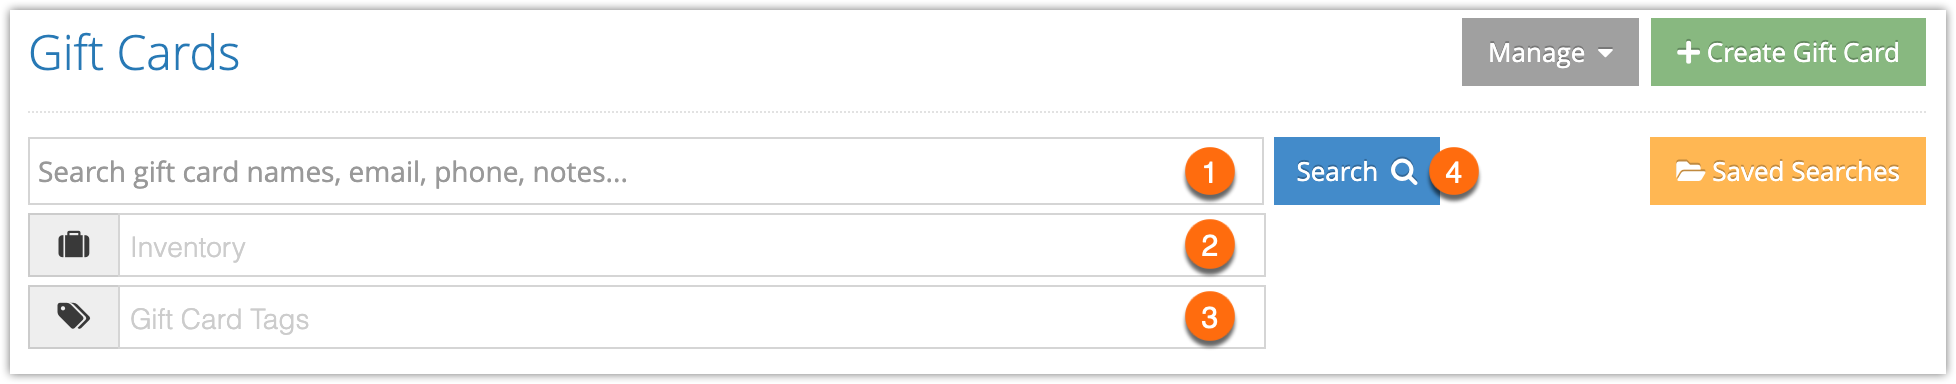This screenshot has width=1956, height=384.
Task: Click the Create Gift Card button
Action: tap(1788, 52)
